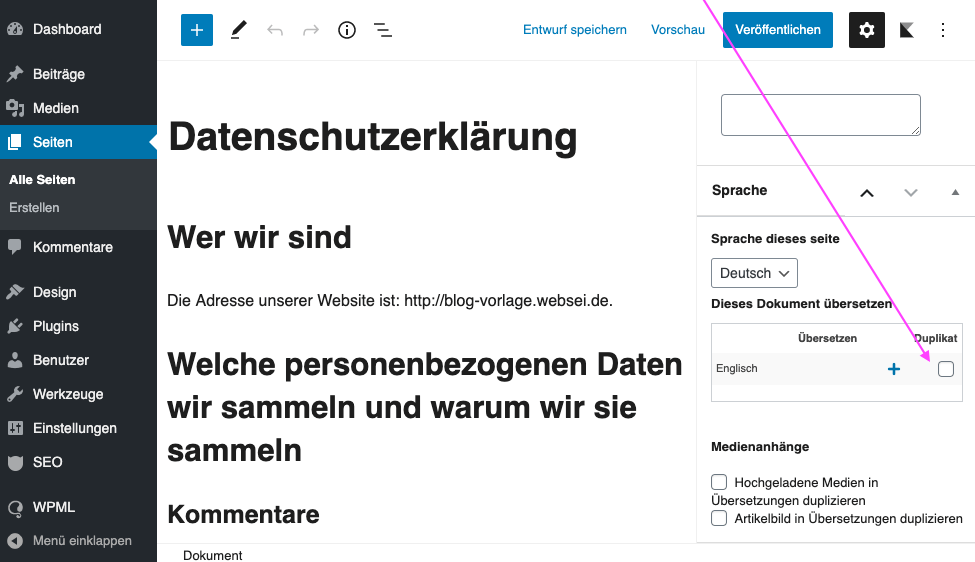Viewport: 975px width, 562px height.
Task: Open the list view outline icon
Action: tap(382, 30)
